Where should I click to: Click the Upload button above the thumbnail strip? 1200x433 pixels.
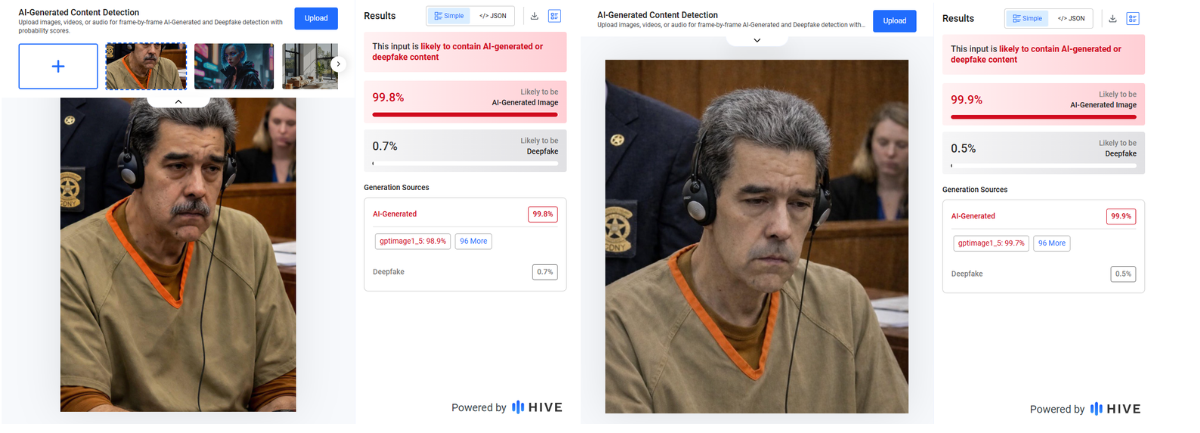[x=316, y=18]
